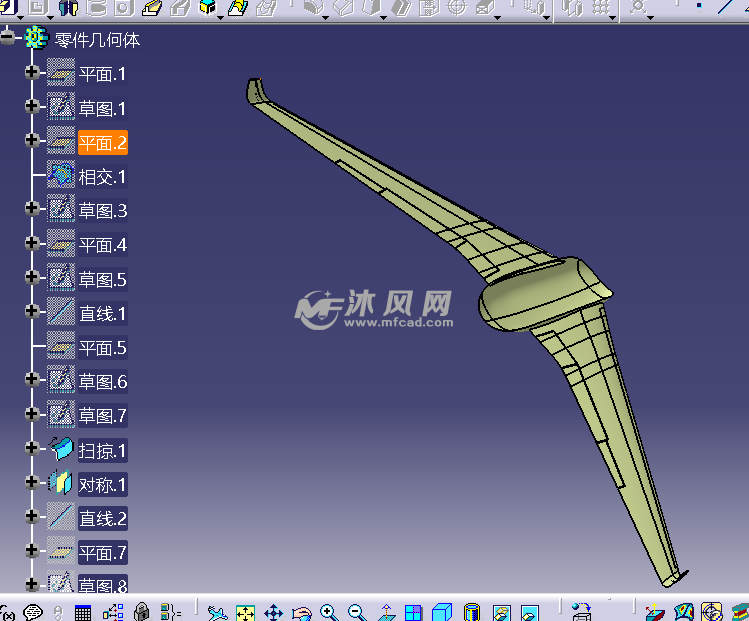The width and height of the screenshot is (749, 621).
Task: Select the Pan view tool
Action: click(x=274, y=613)
